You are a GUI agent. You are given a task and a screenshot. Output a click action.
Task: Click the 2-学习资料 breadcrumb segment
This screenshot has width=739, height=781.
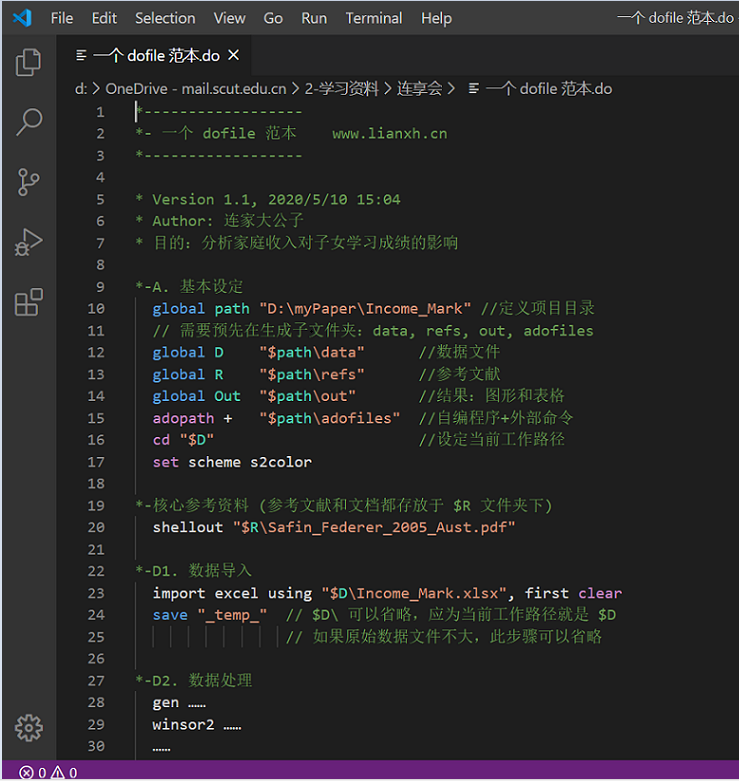pos(342,89)
